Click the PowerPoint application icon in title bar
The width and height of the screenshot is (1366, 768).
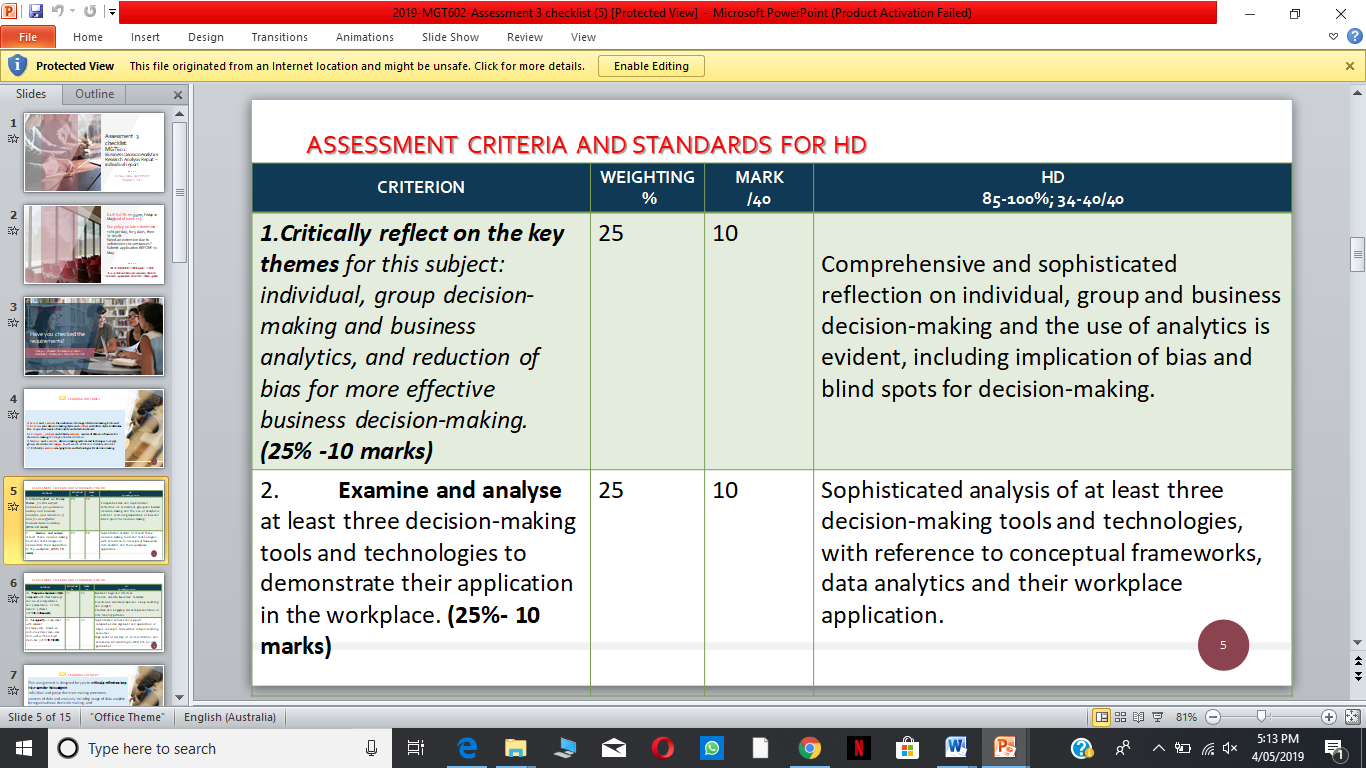click(11, 13)
